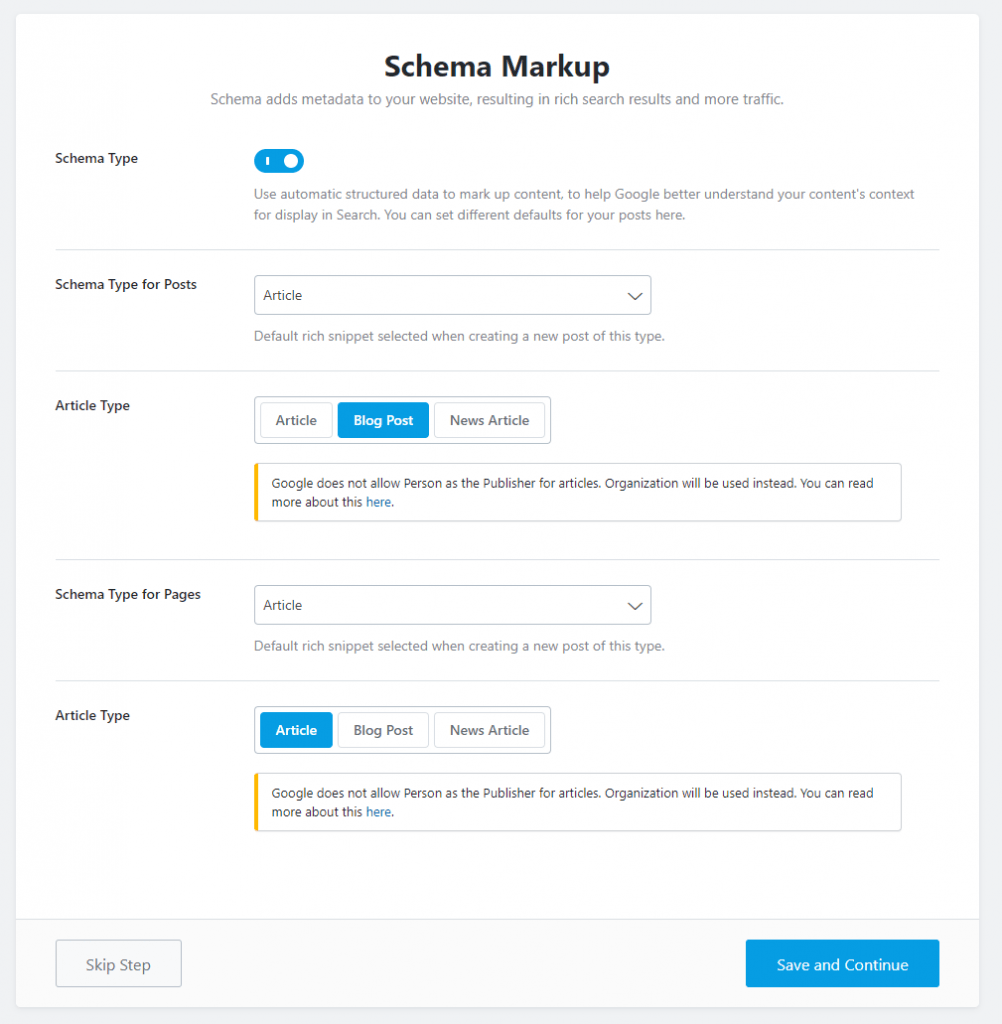Click chevron arrow in Posts schema dropdown

634,296
